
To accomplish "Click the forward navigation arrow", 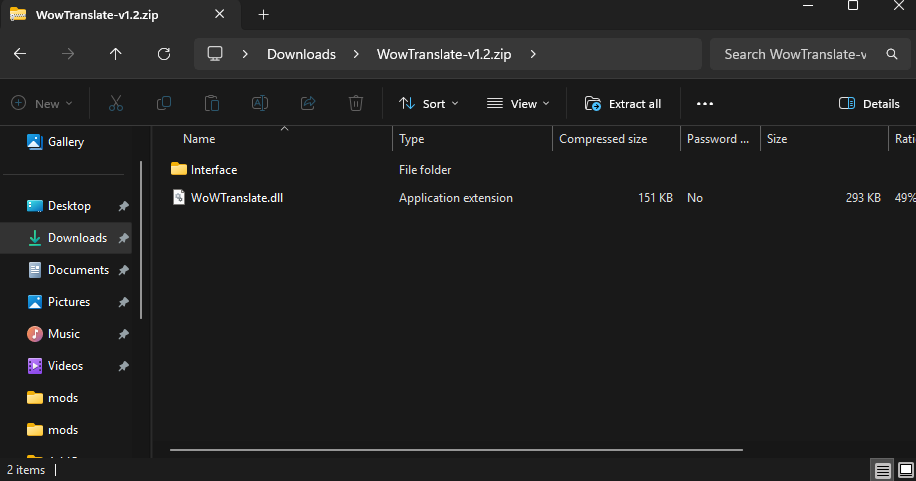I will point(68,54).
